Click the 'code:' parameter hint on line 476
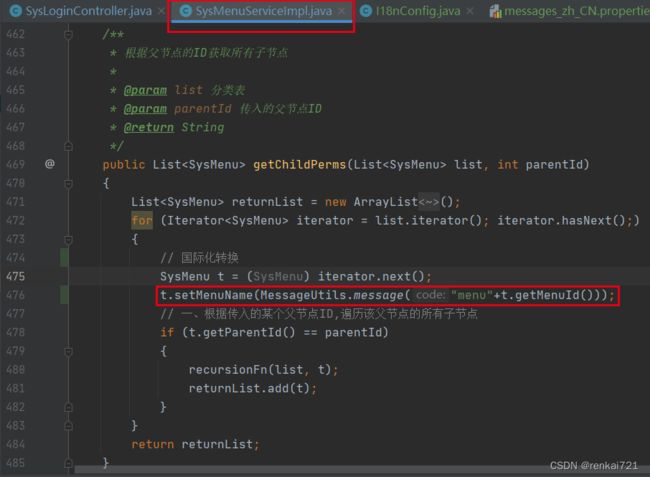Viewport: 650px width, 477px height. (x=431, y=295)
